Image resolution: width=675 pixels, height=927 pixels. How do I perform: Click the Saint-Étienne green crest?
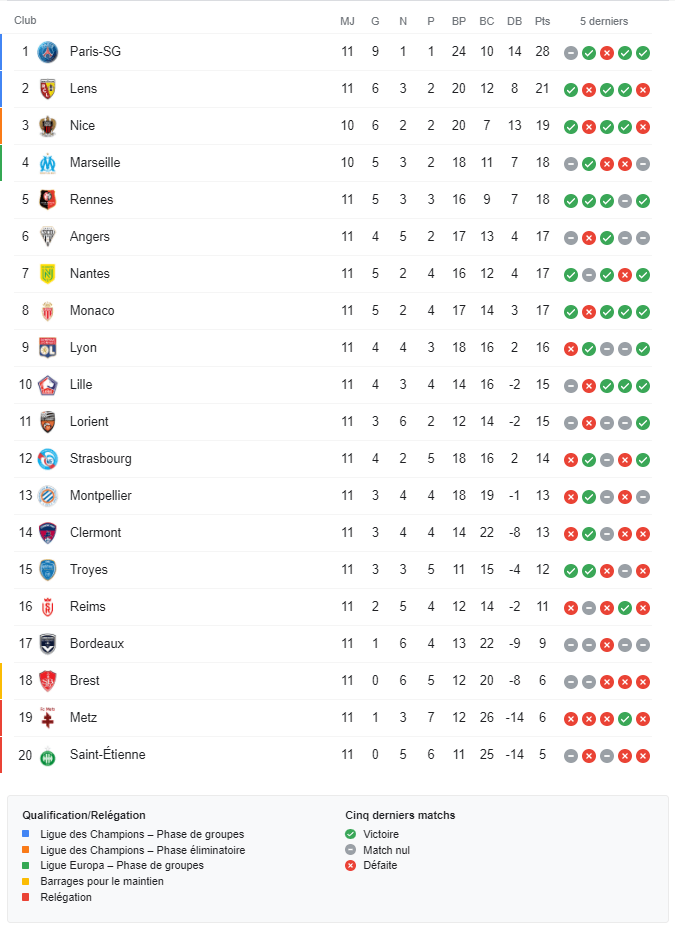pos(47,755)
